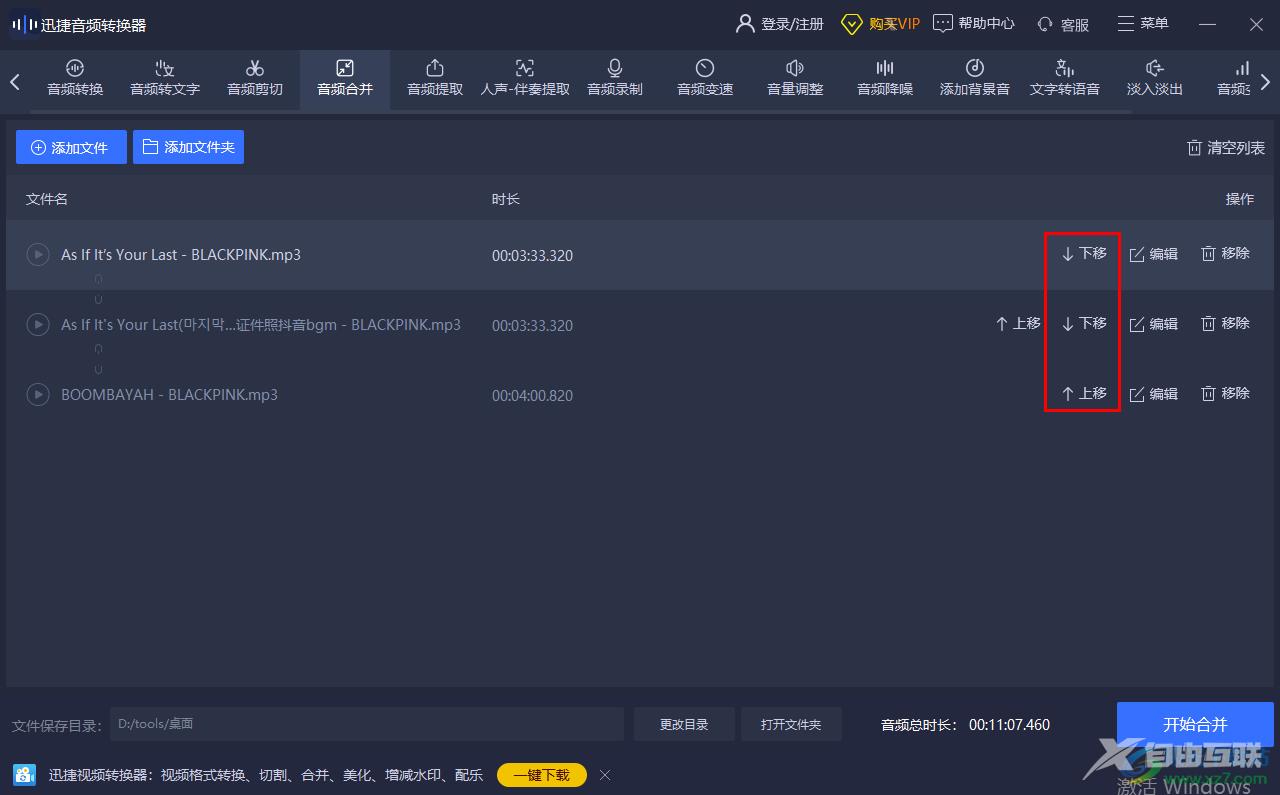This screenshot has height=795, width=1280.
Task: Open the 音频剪切 audio cutting tool
Action: coord(255,78)
